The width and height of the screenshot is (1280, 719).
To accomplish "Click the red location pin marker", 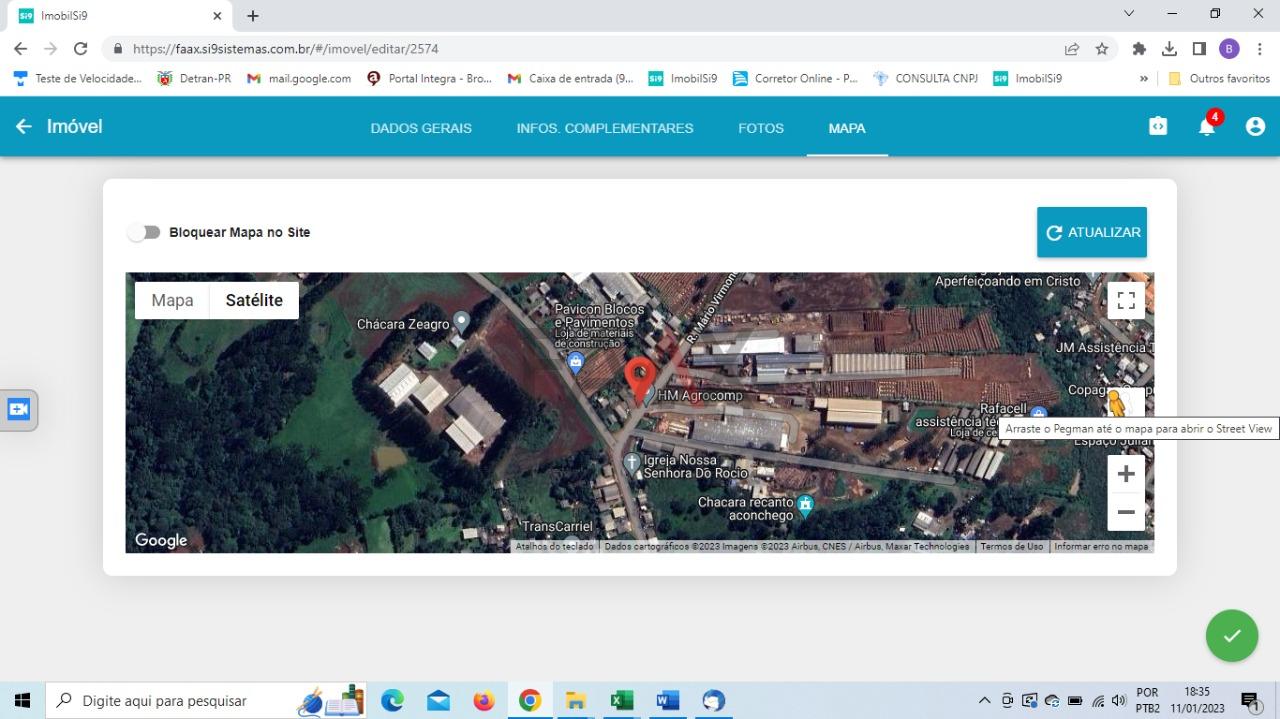I will pos(640,381).
